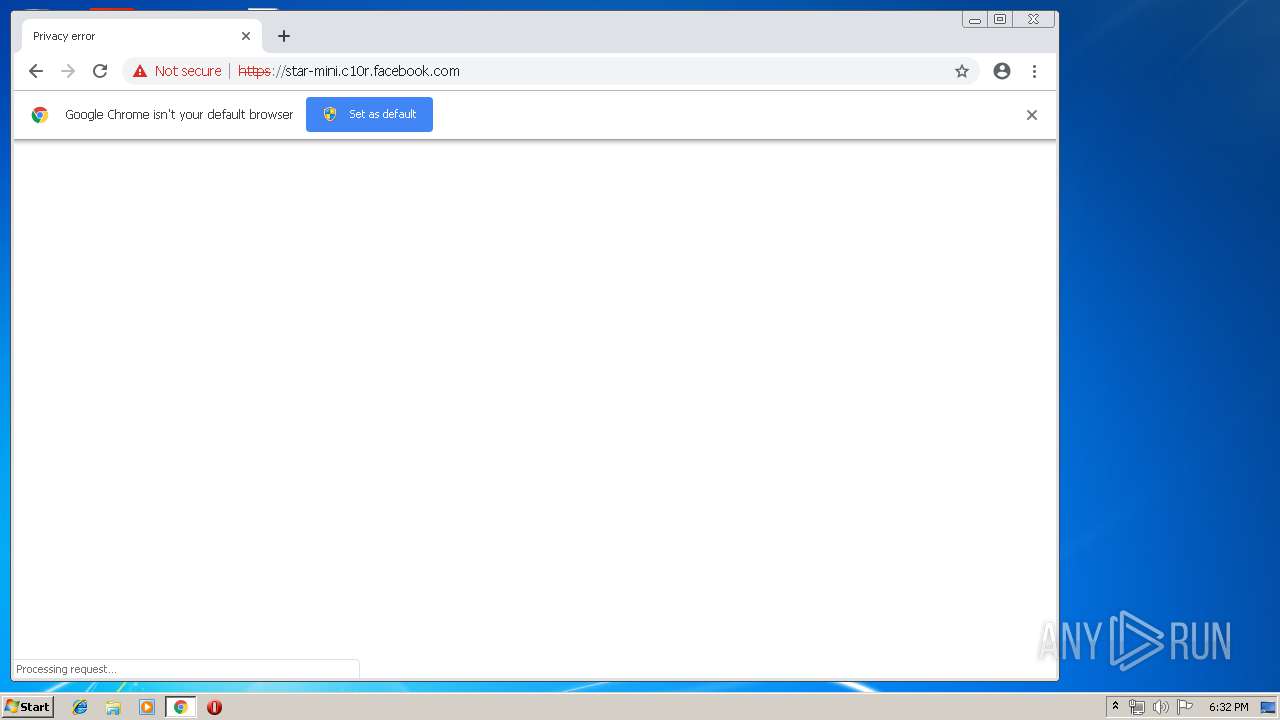Reload the current page

click(x=100, y=71)
